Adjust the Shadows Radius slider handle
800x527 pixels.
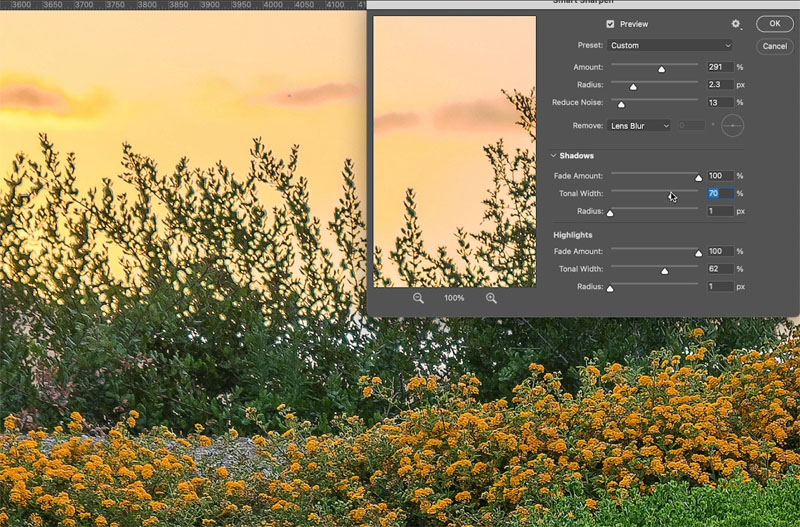(x=610, y=213)
